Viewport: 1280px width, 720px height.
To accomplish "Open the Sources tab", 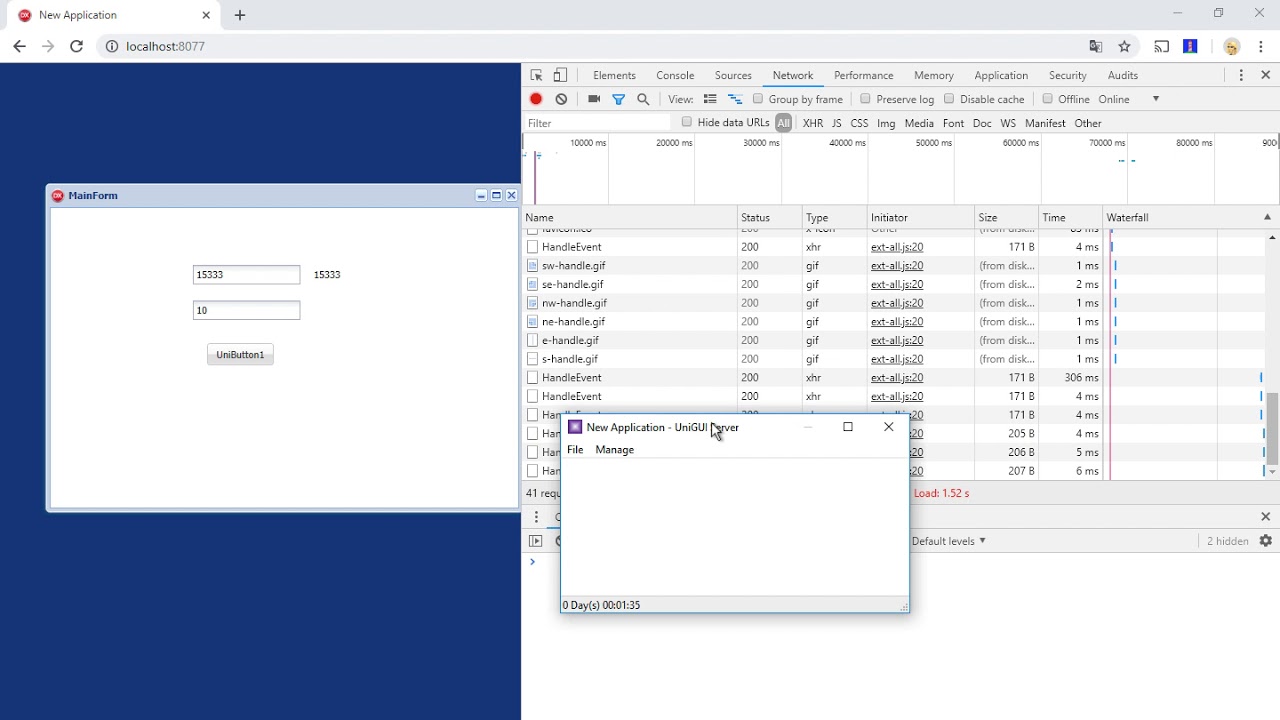I will click(x=733, y=75).
